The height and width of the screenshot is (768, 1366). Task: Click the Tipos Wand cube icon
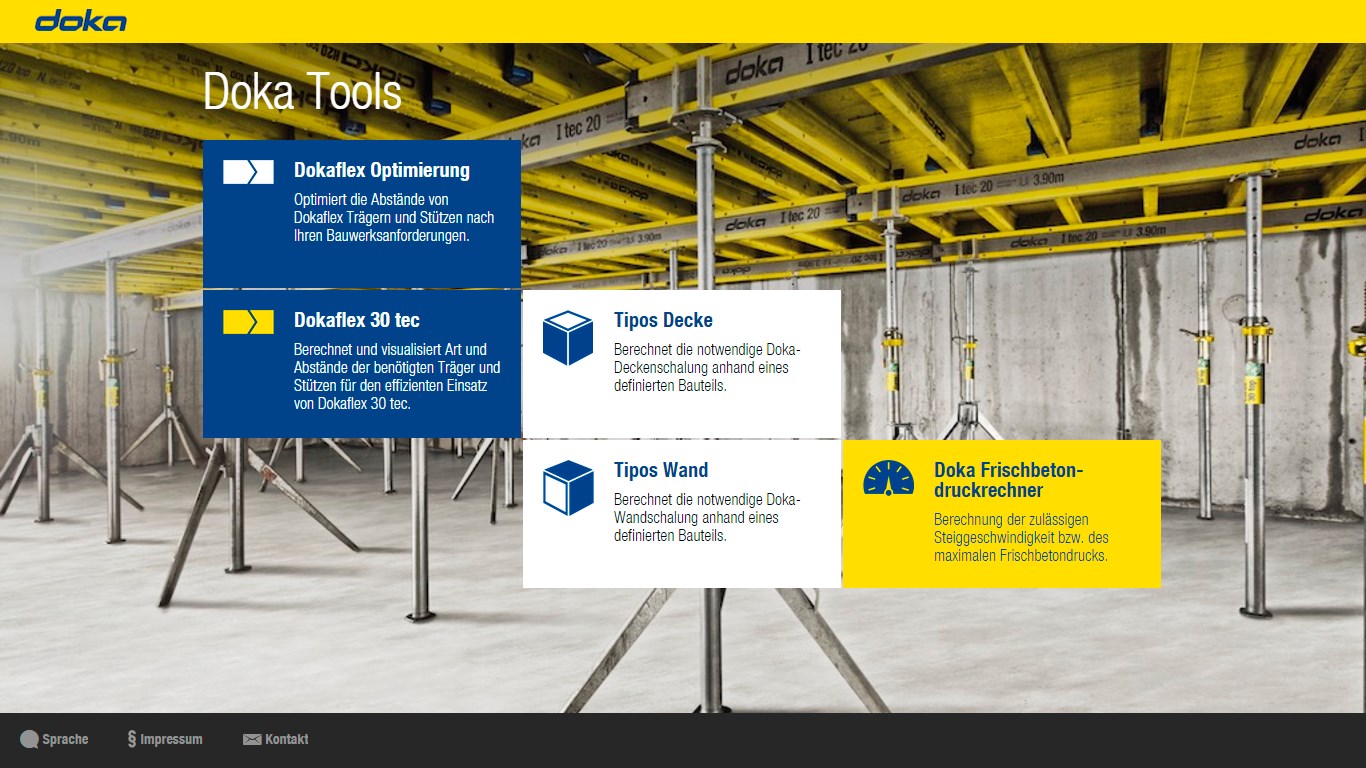coord(568,487)
